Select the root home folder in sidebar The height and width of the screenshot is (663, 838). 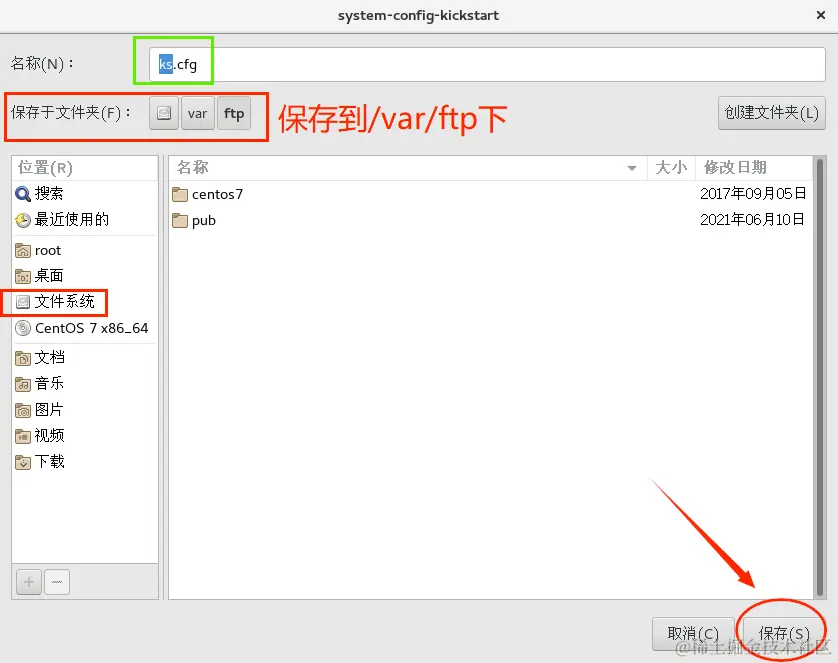84,250
